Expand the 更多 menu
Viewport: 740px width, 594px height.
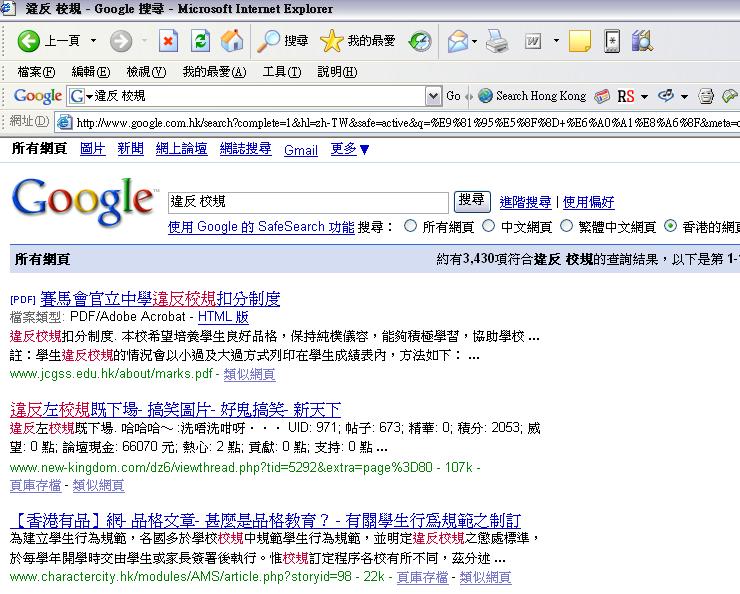click(350, 150)
